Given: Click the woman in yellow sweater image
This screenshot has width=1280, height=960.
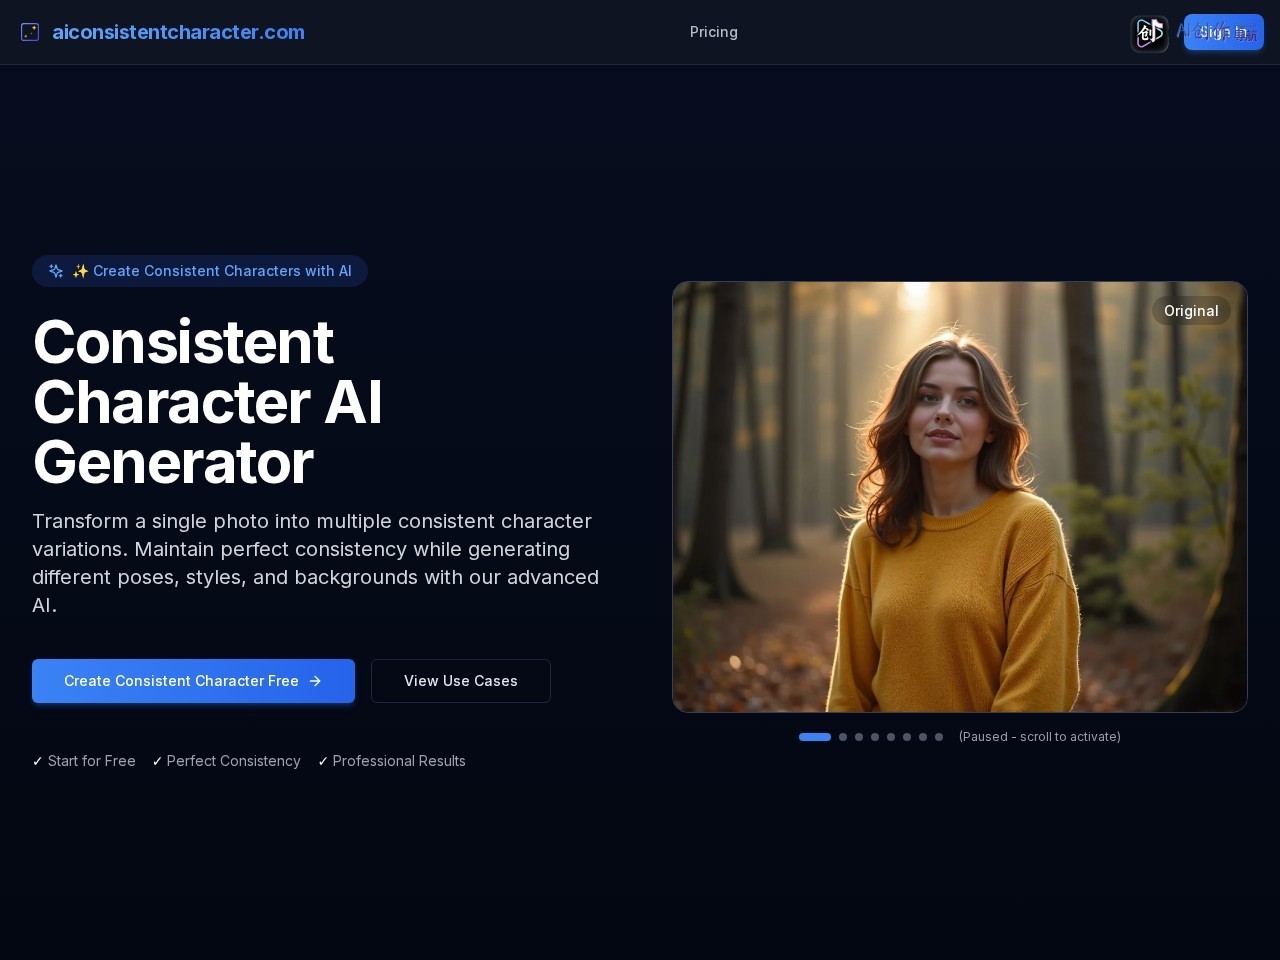Looking at the screenshot, I should point(960,497).
